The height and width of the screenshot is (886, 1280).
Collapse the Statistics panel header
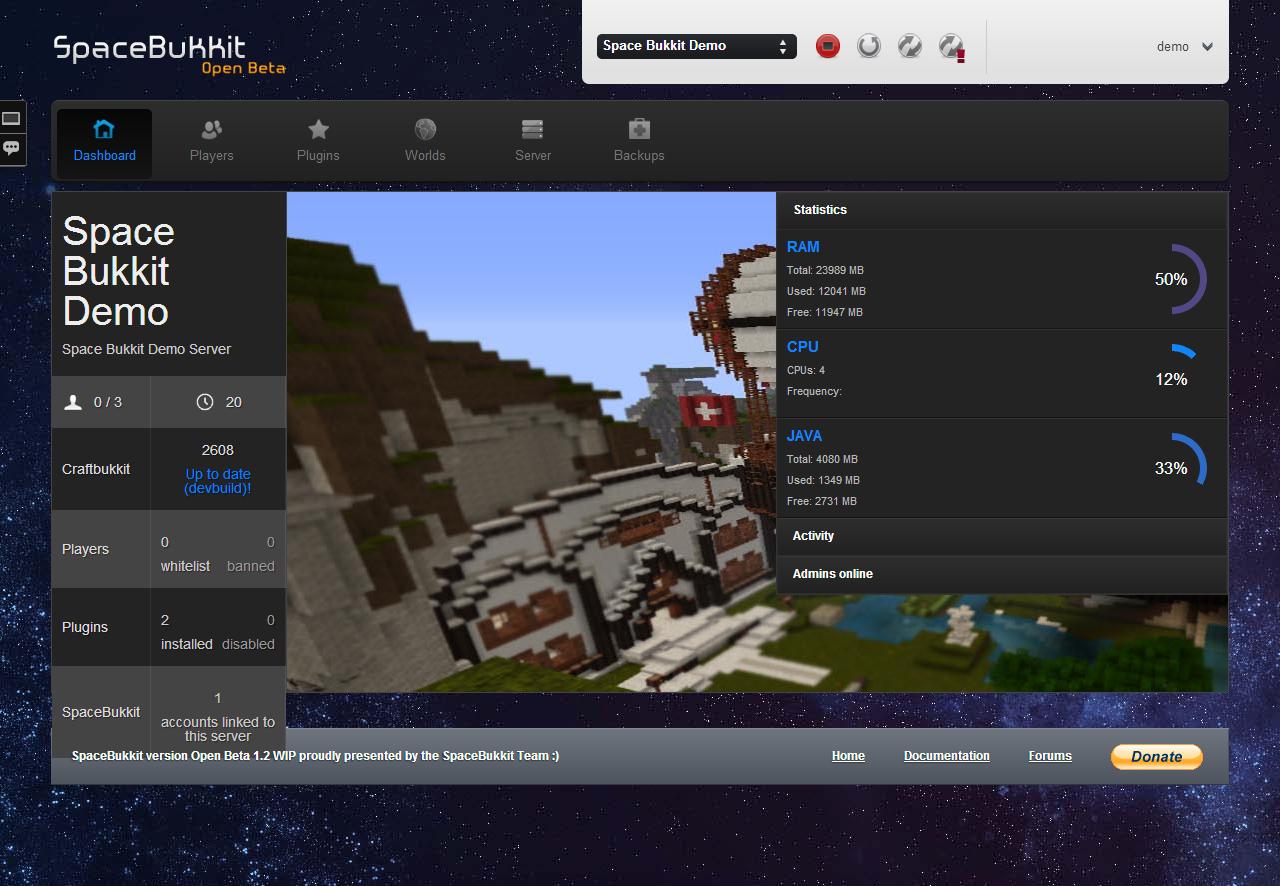point(1002,210)
